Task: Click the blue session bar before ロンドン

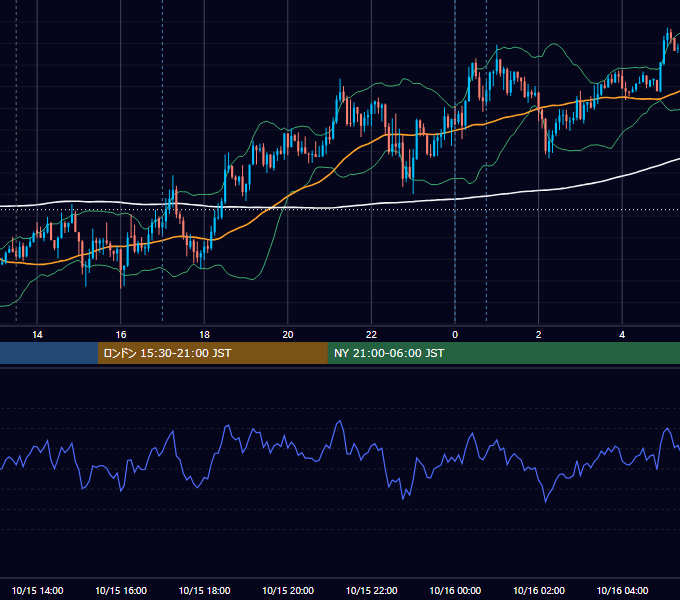Action: pos(49,353)
